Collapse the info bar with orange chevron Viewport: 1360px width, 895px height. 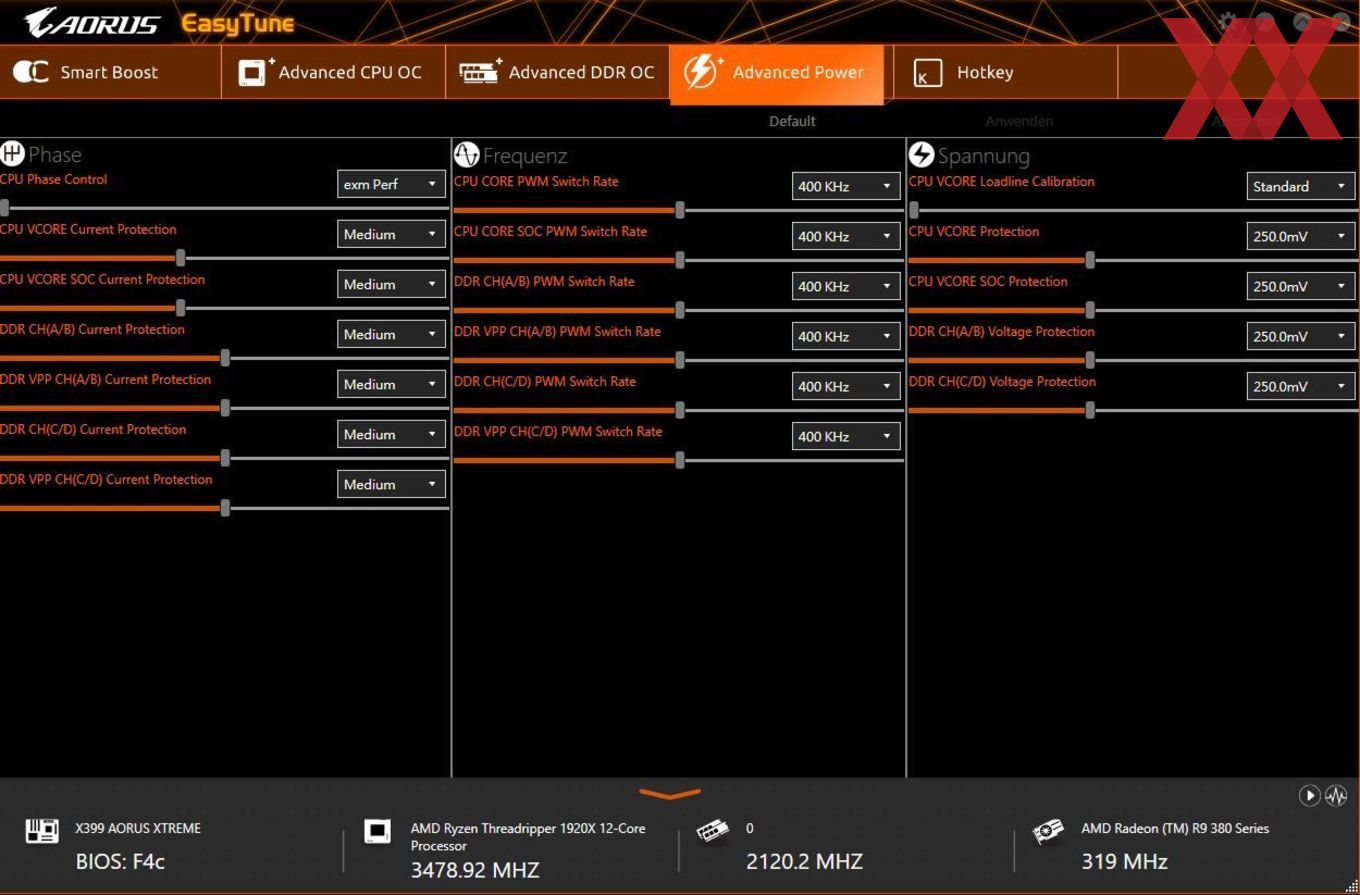click(x=669, y=794)
